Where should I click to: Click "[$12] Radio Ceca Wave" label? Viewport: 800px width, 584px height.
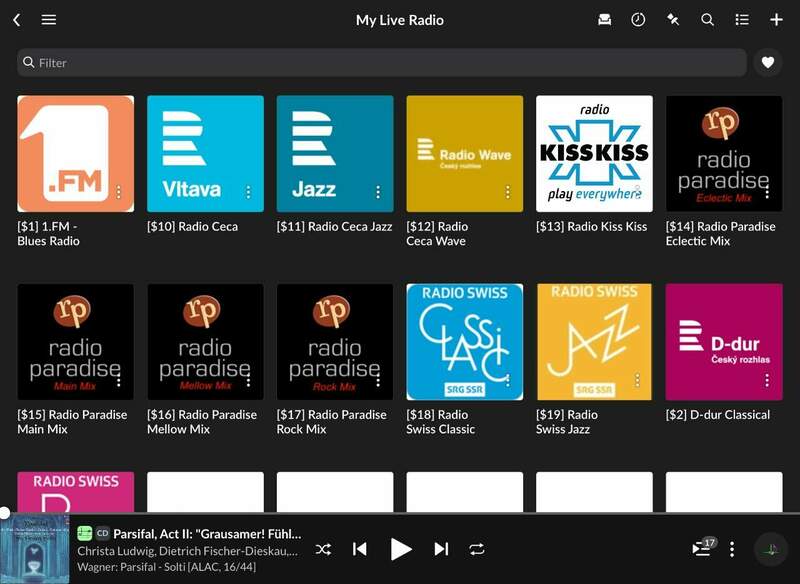click(x=437, y=234)
